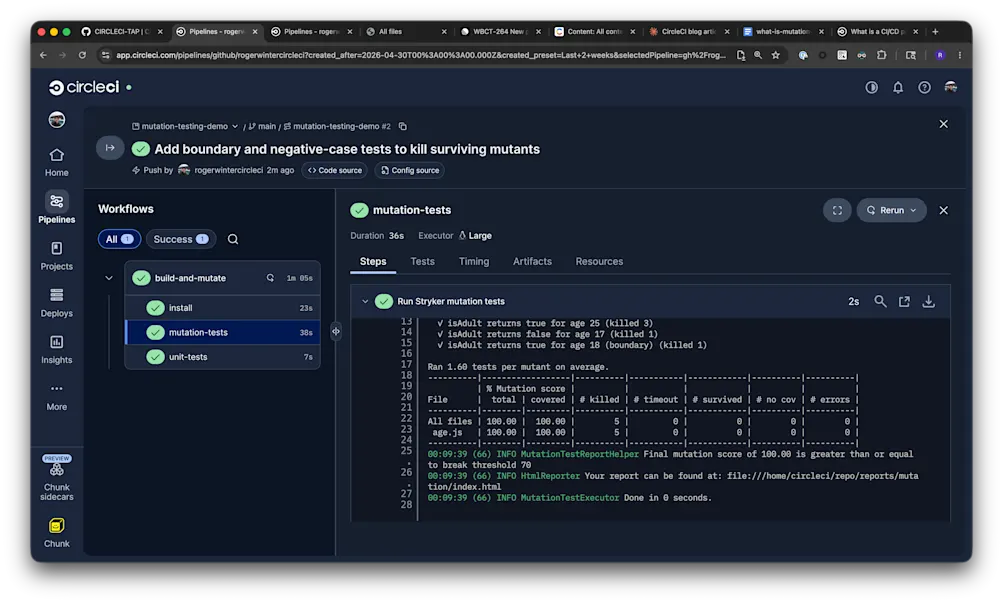The width and height of the screenshot is (1003, 603).
Task: Select the install job
Action: [223, 308]
